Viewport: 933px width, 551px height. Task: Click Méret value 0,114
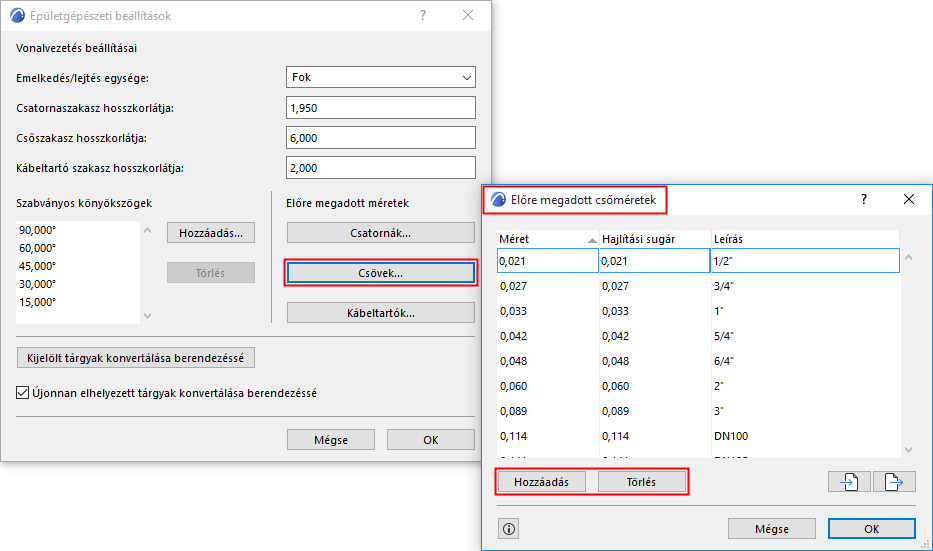tap(514, 436)
